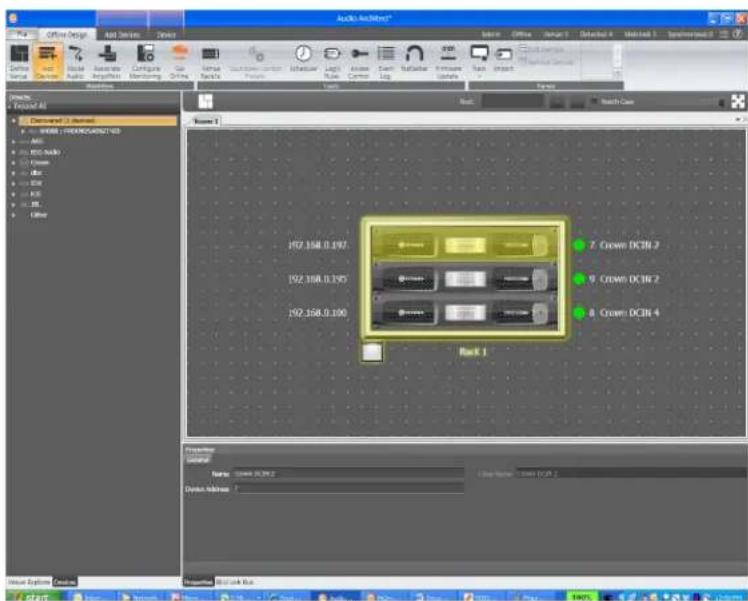Open the help icon in top right bar
This screenshot has height=601, width=748.
pyautogui.click(x=738, y=34)
